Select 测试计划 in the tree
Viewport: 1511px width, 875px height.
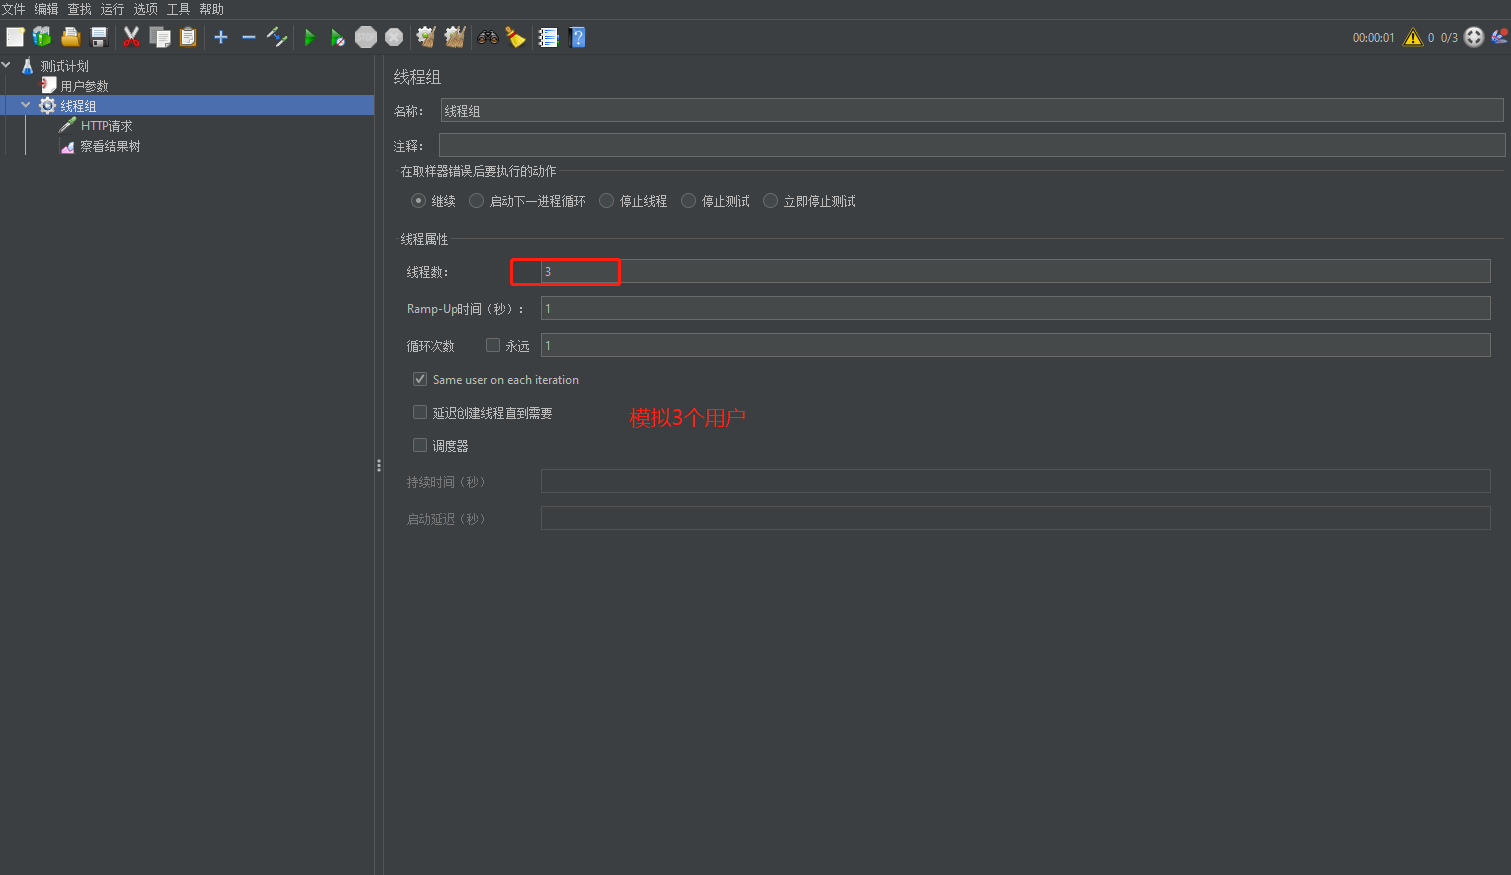(65, 66)
